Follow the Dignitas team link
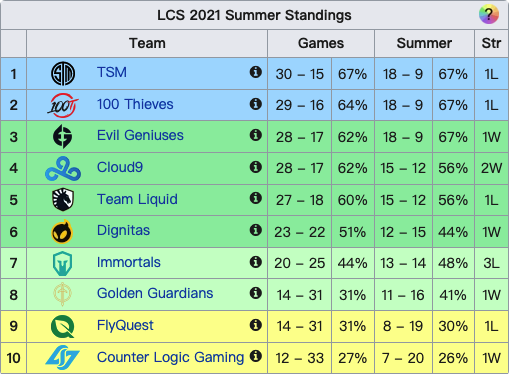The width and height of the screenshot is (509, 376). [123, 230]
